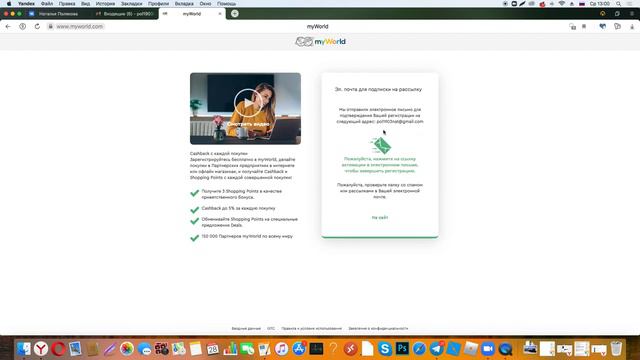The height and width of the screenshot is (360, 640).
Task: Open a new tab with plus button
Action: tap(235, 13)
